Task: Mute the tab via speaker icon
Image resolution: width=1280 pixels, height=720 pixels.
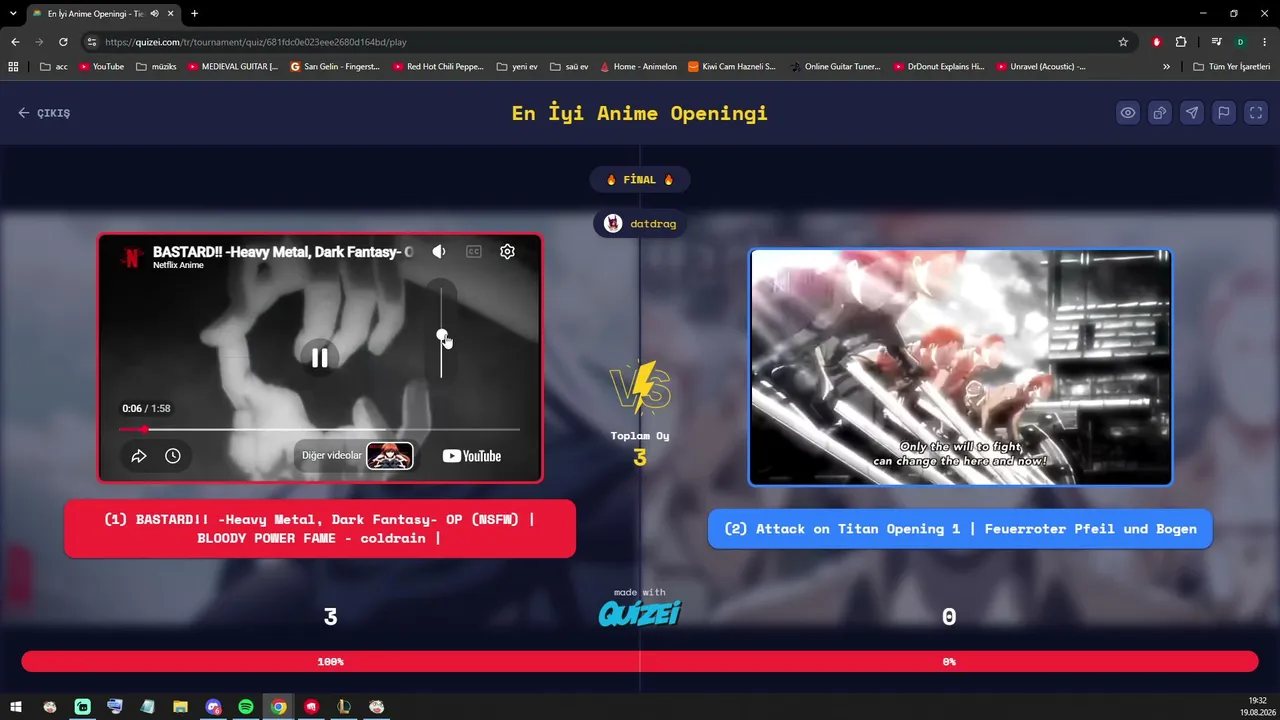Action: point(154,14)
